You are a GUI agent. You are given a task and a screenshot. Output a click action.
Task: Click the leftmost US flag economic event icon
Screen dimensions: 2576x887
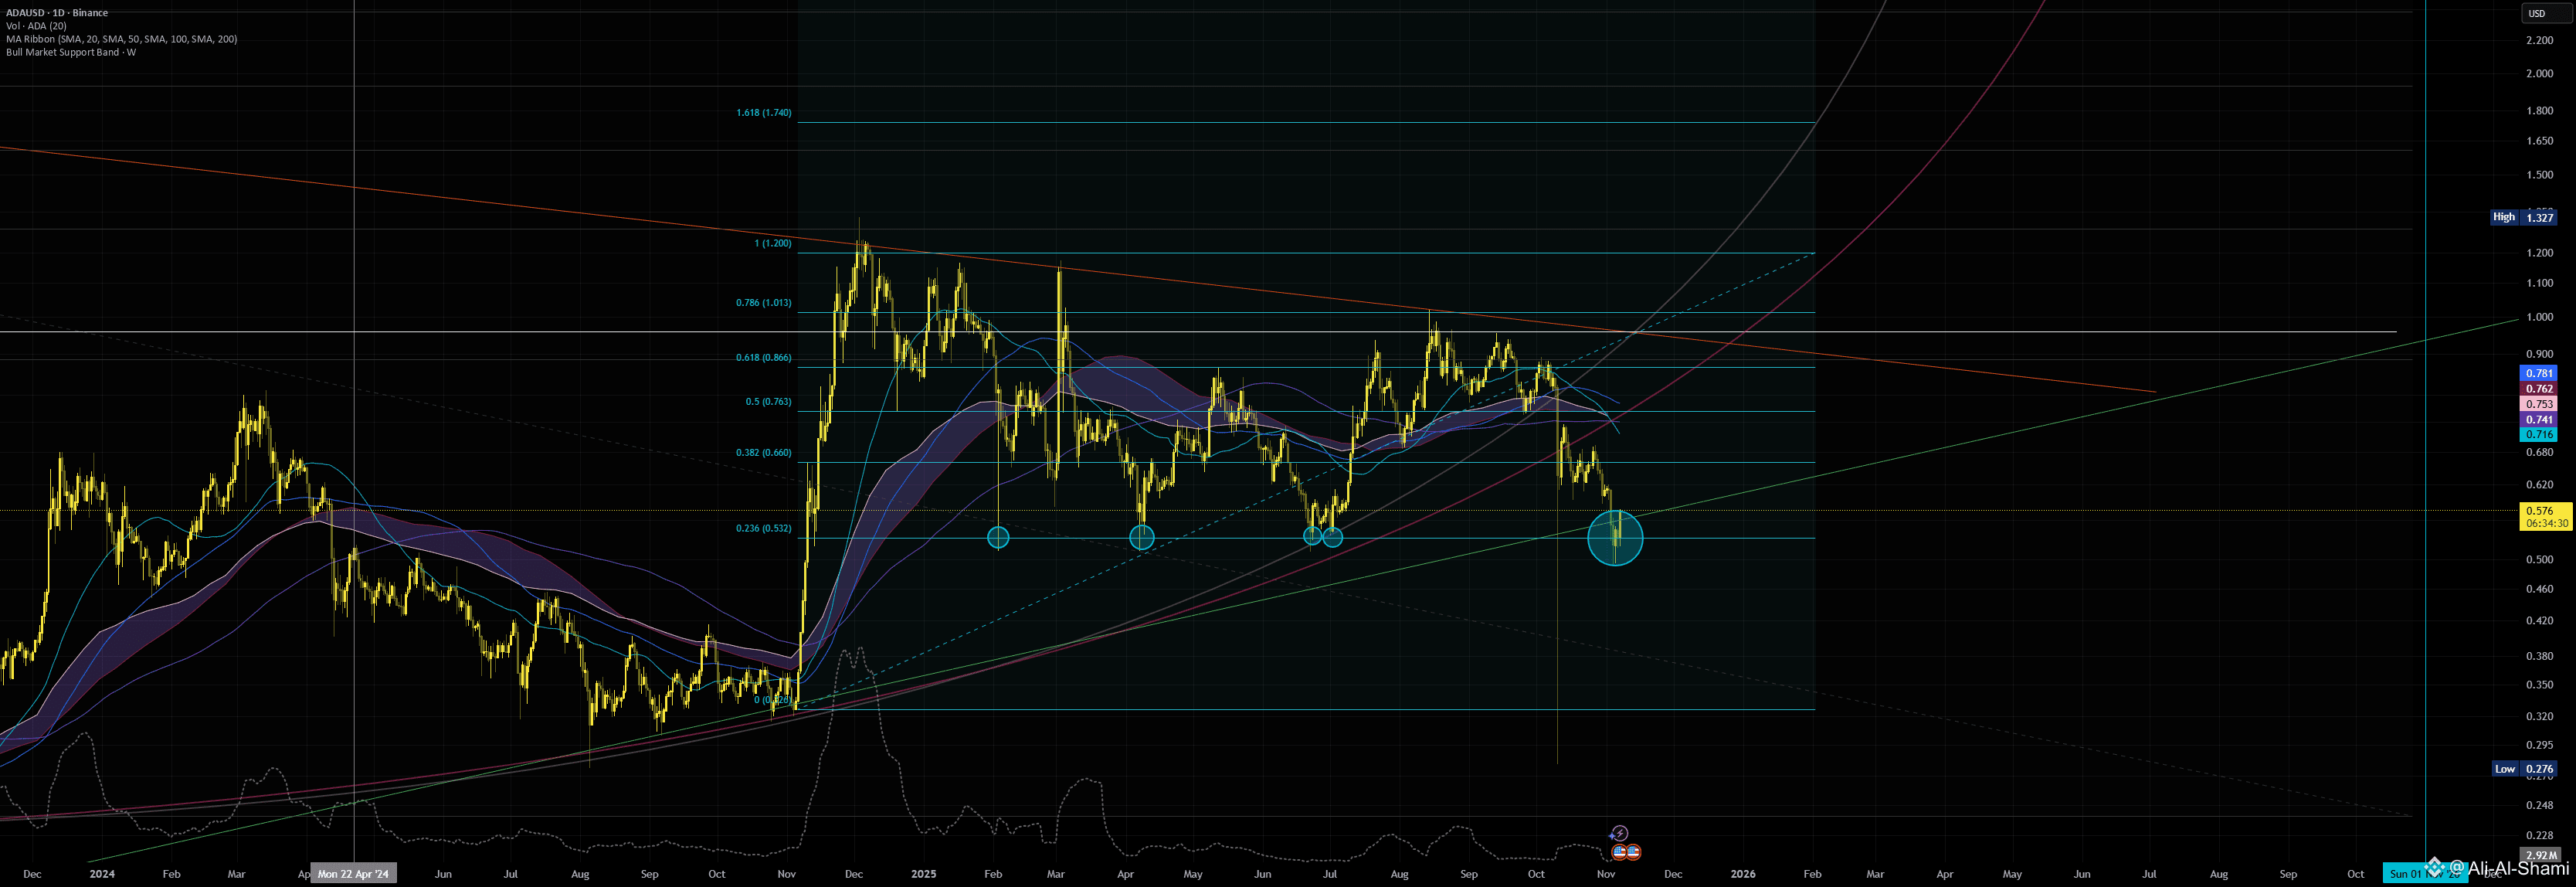click(1619, 852)
